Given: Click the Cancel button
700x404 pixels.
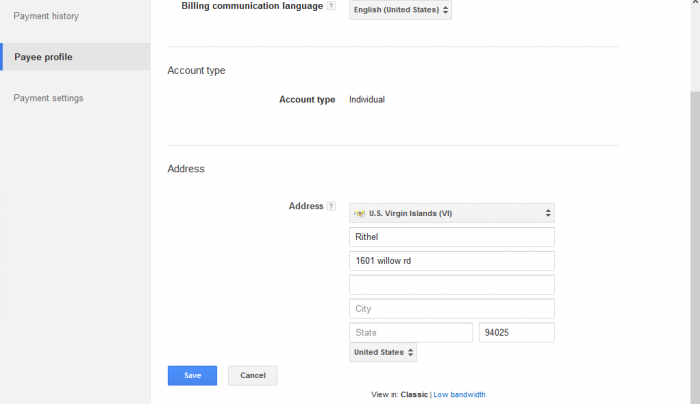Looking at the screenshot, I should click(x=252, y=375).
